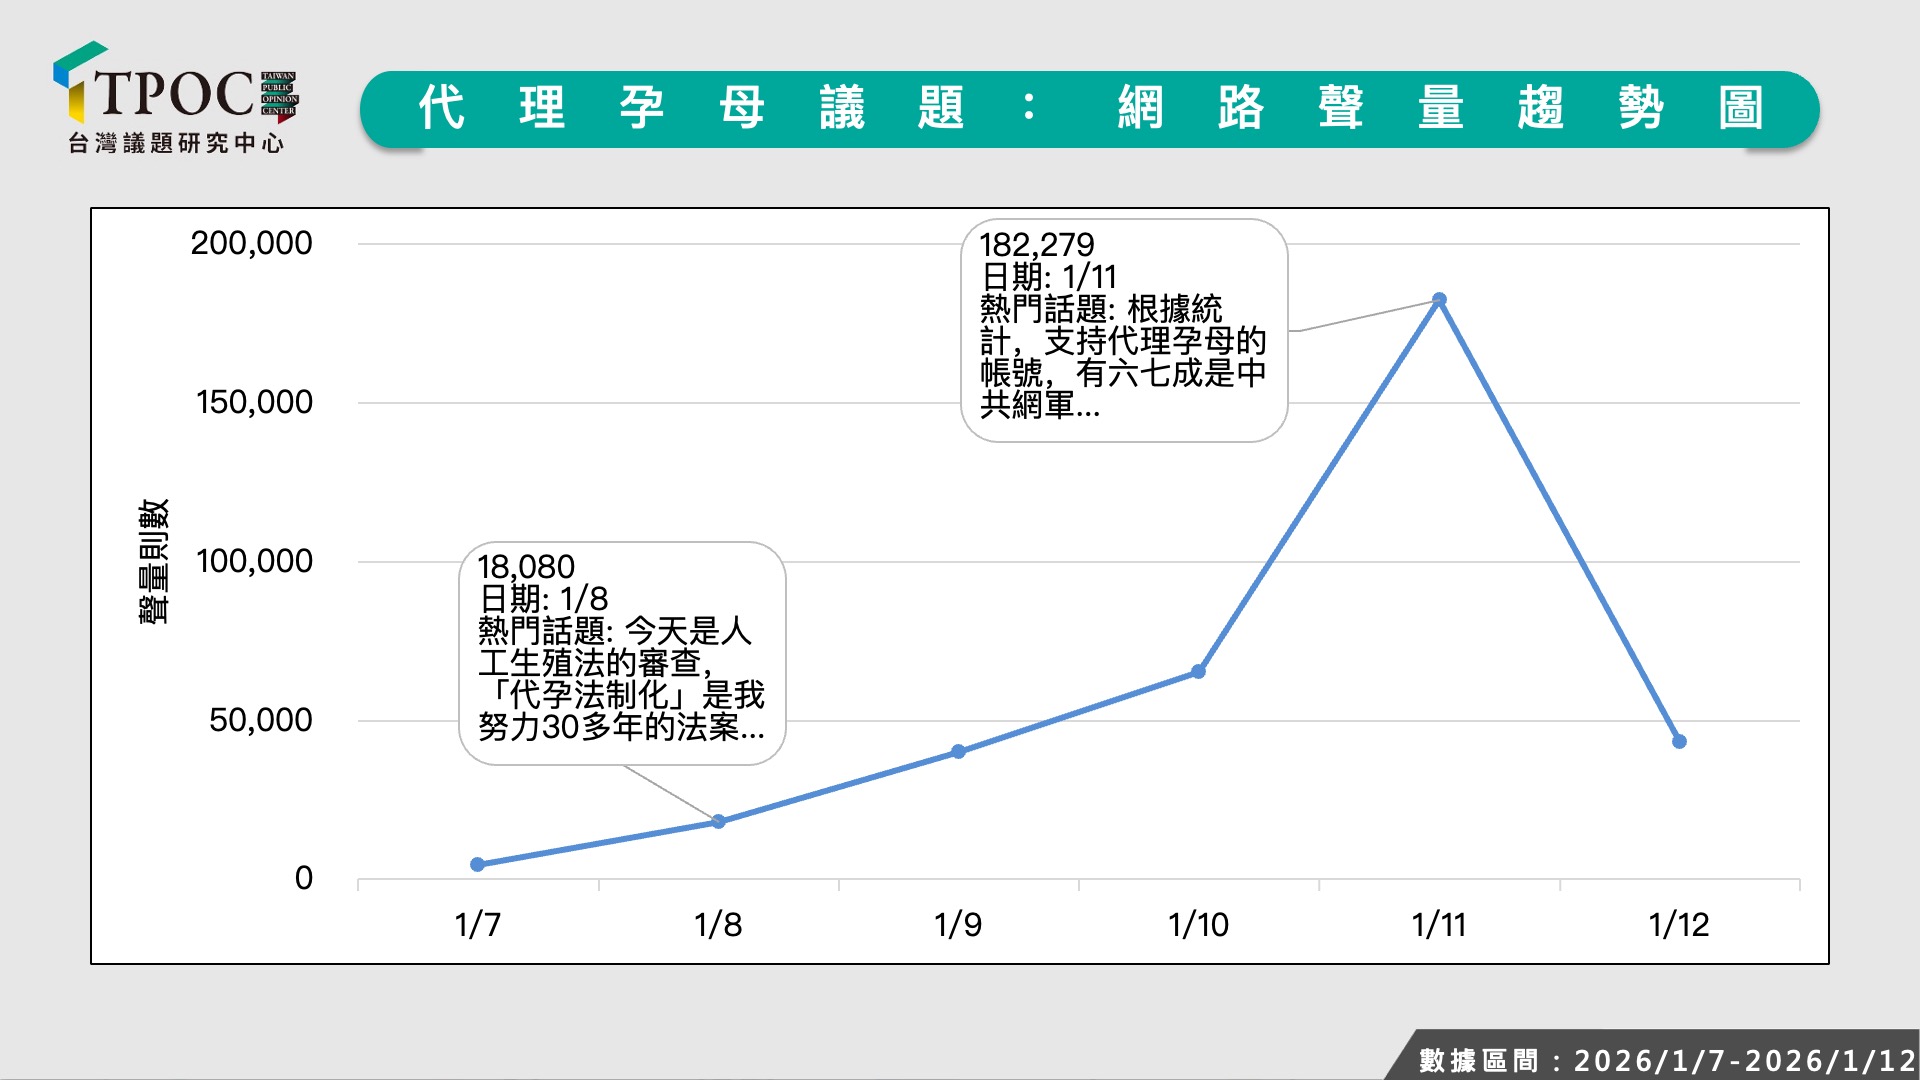Screen dimensions: 1920x1080
Task: Click the 數據區間 date range footer
Action: [x=1665, y=1059]
